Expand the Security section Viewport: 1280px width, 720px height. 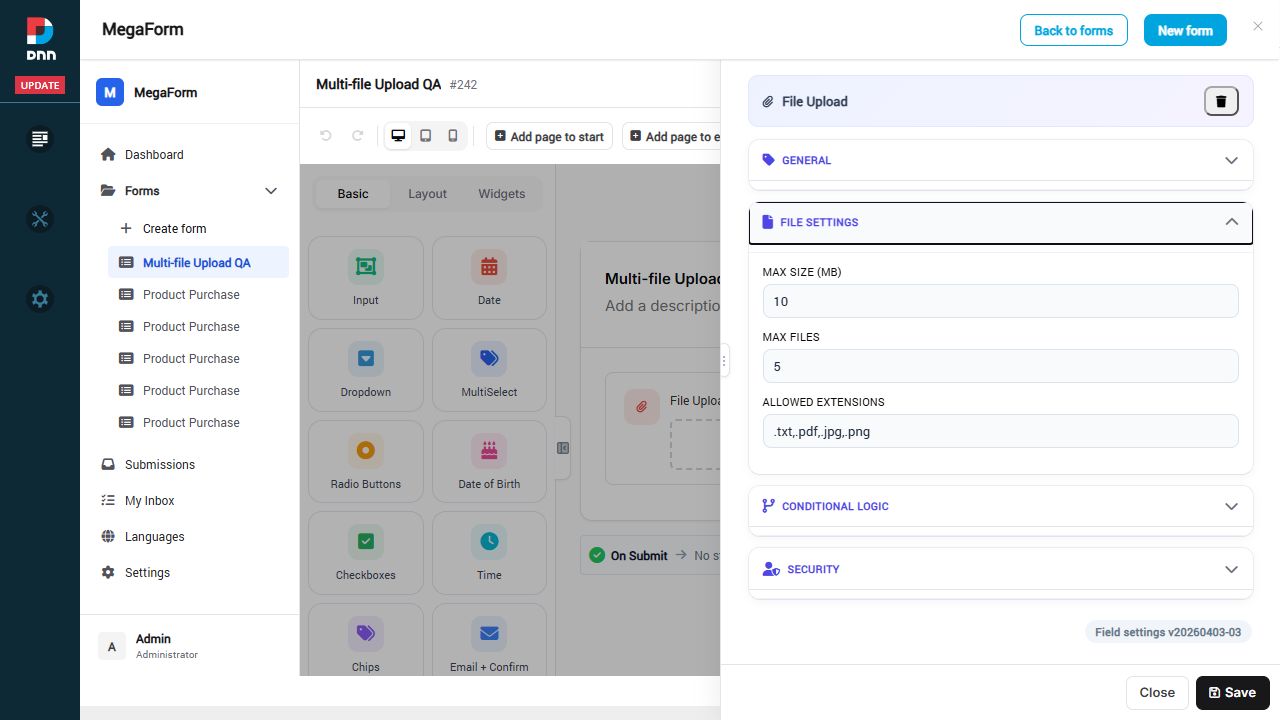(x=1000, y=569)
